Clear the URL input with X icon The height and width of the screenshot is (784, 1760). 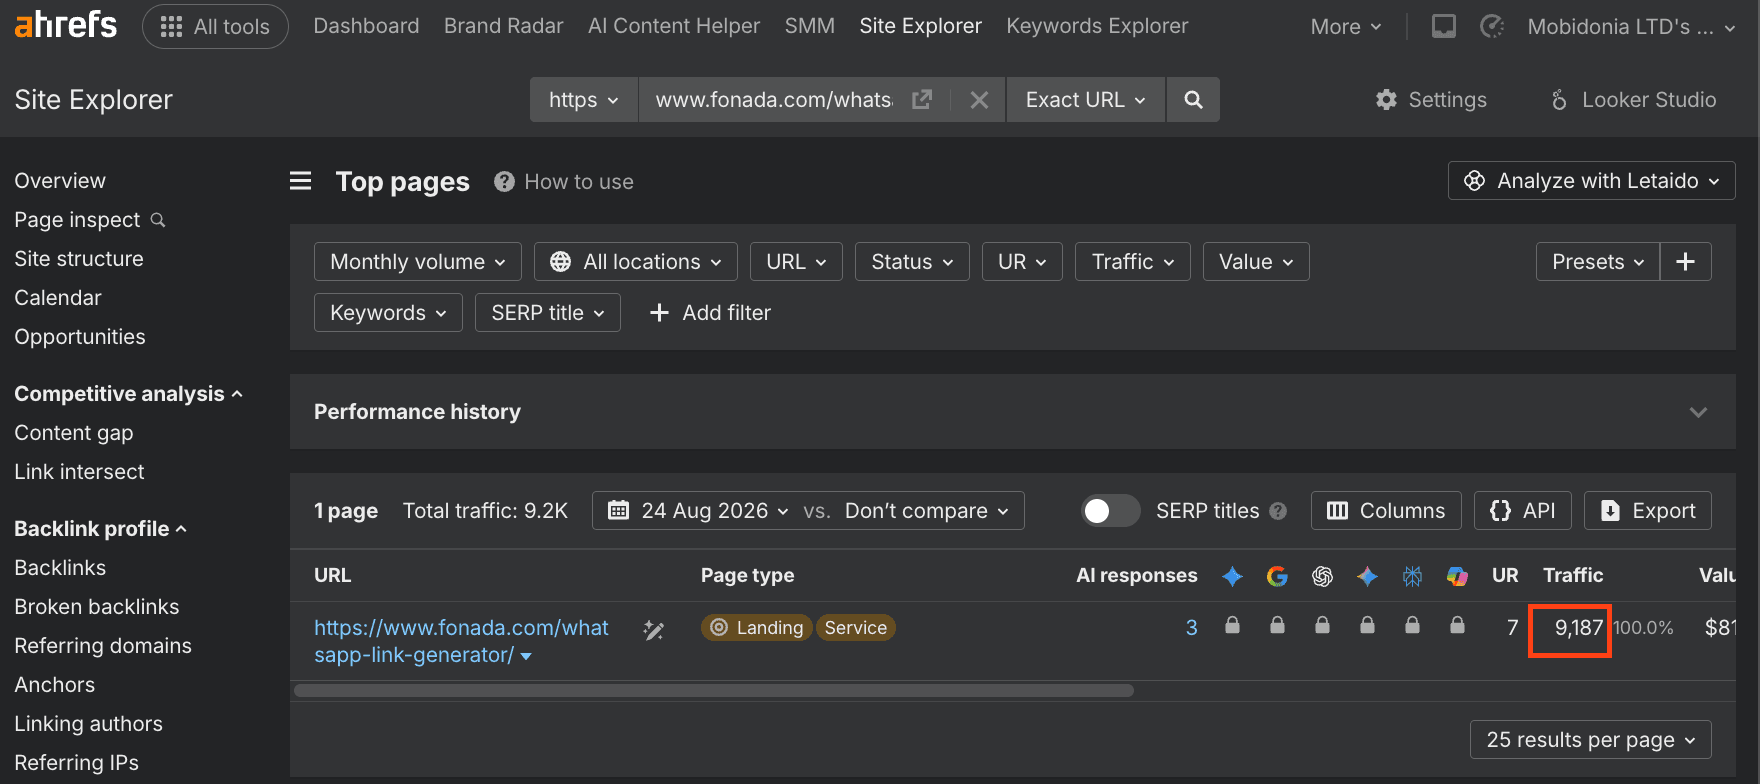(x=979, y=100)
